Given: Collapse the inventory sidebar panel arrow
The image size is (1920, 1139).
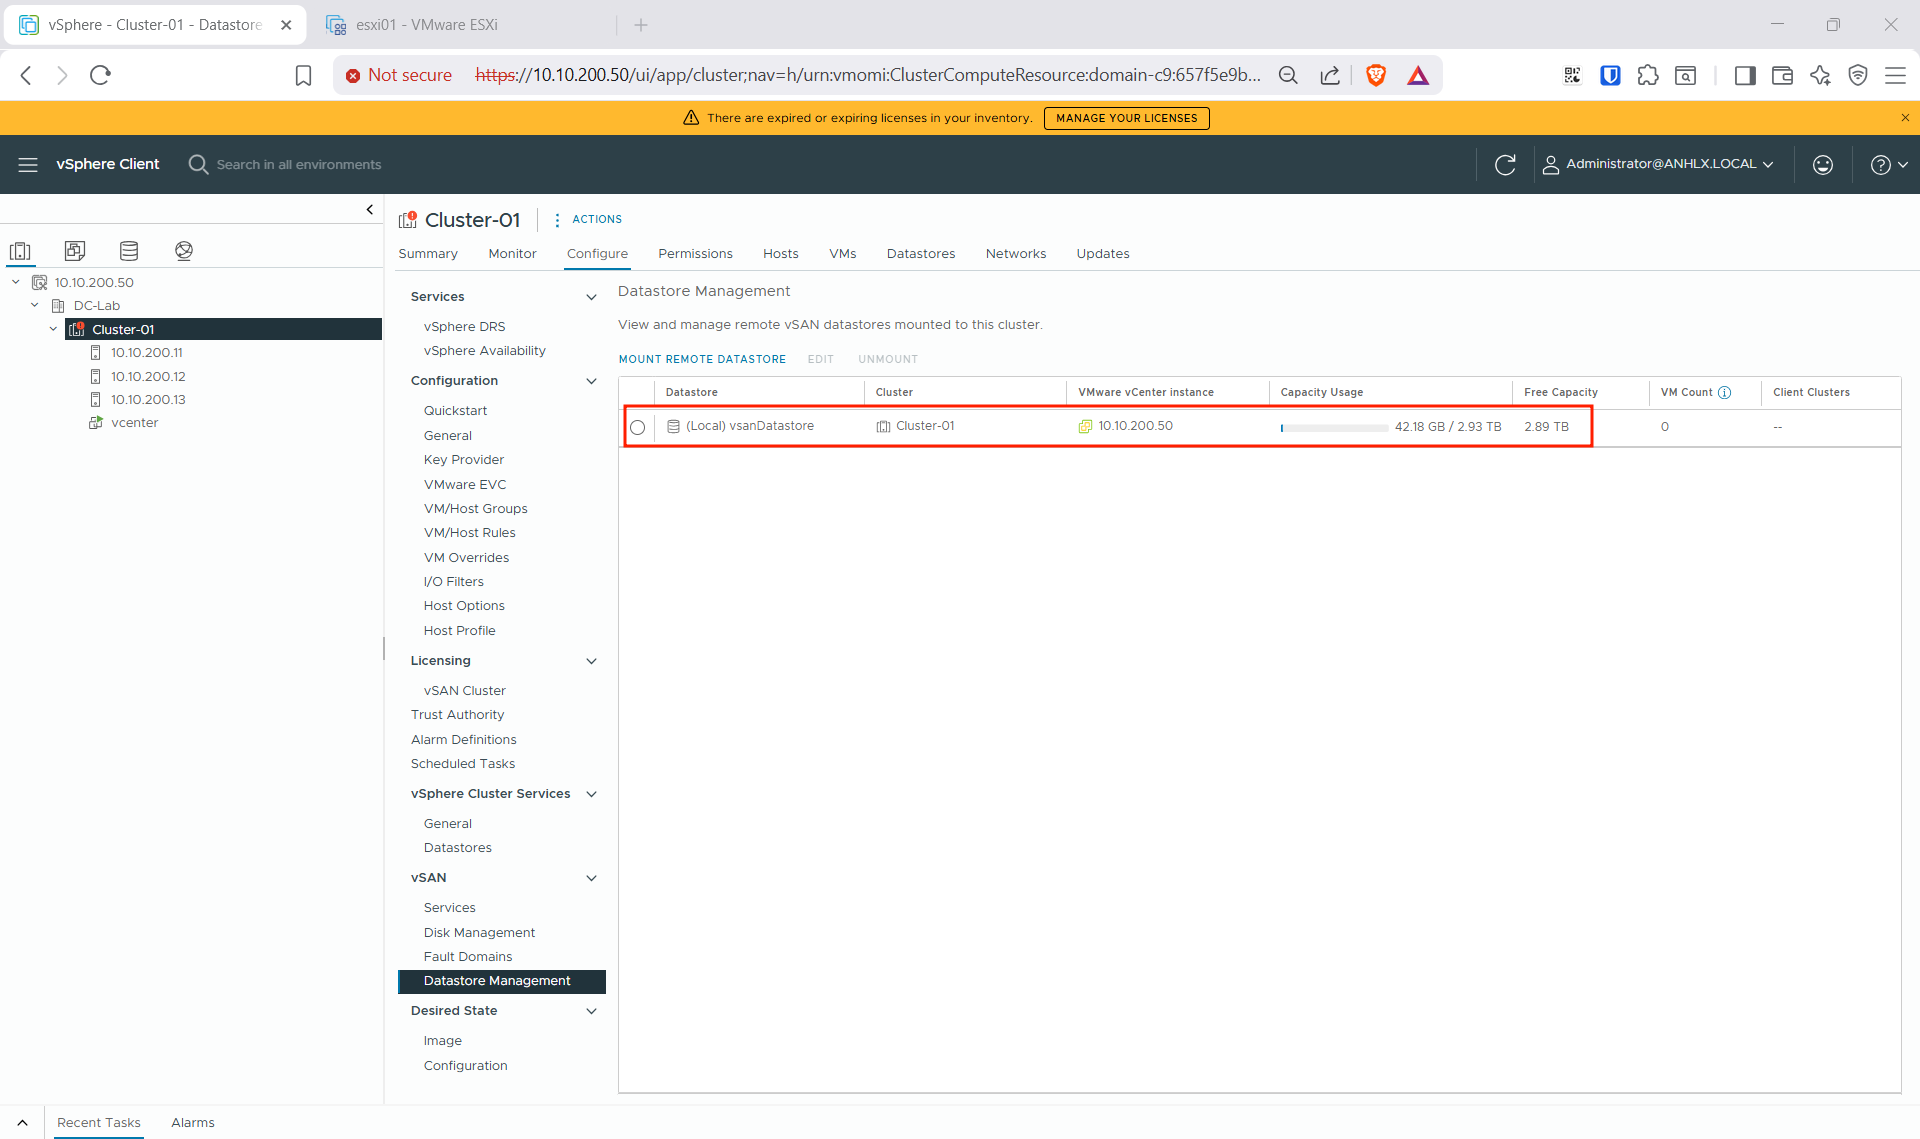Looking at the screenshot, I should click(370, 209).
